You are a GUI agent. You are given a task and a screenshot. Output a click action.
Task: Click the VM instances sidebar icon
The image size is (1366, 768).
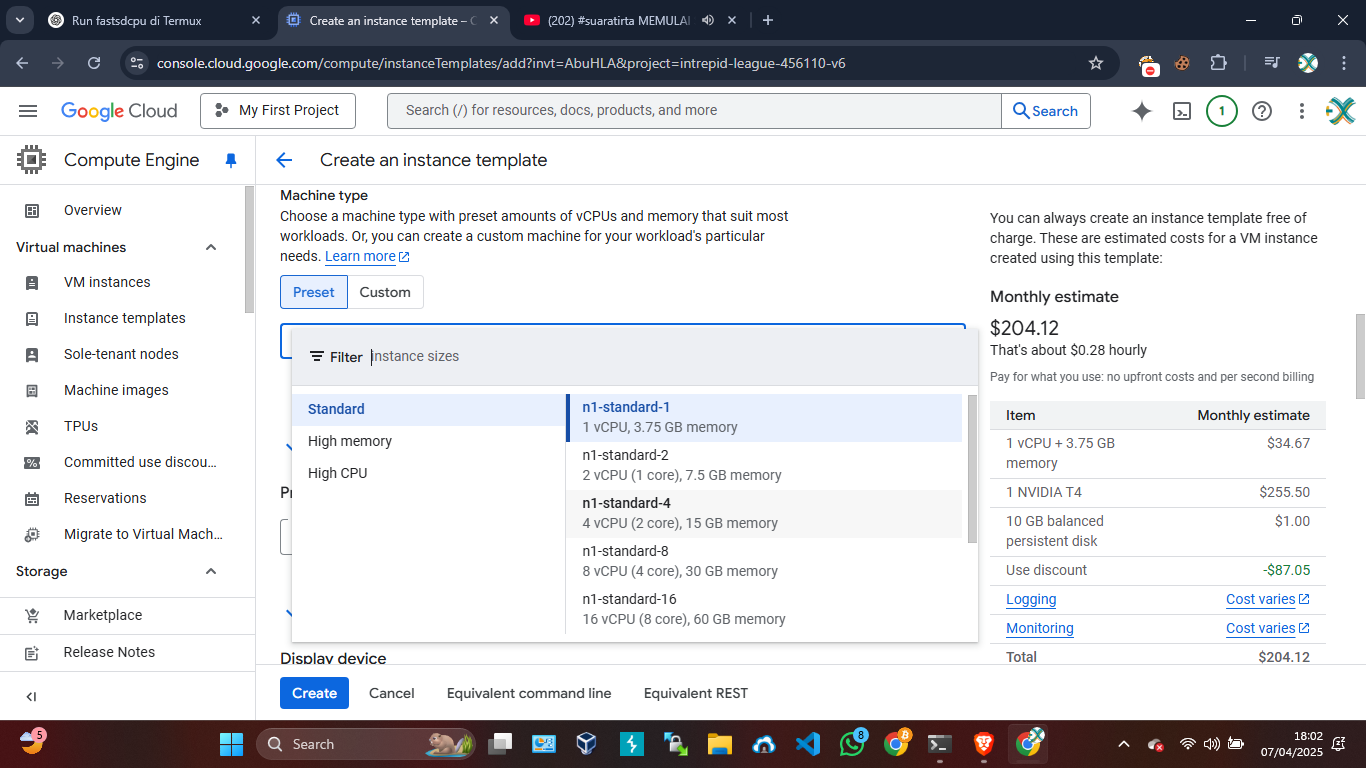coord(32,282)
